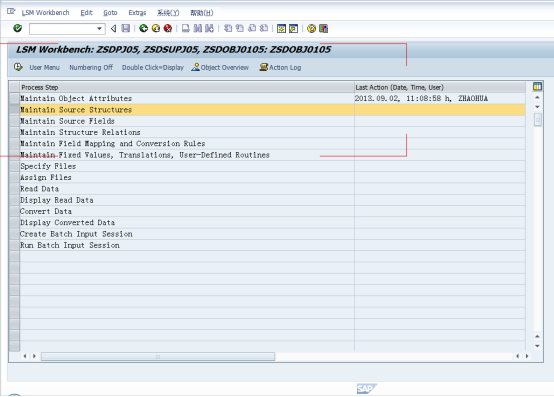Select the Run Batch Input Session step
Screen dimensions: 554x397
tap(187, 245)
